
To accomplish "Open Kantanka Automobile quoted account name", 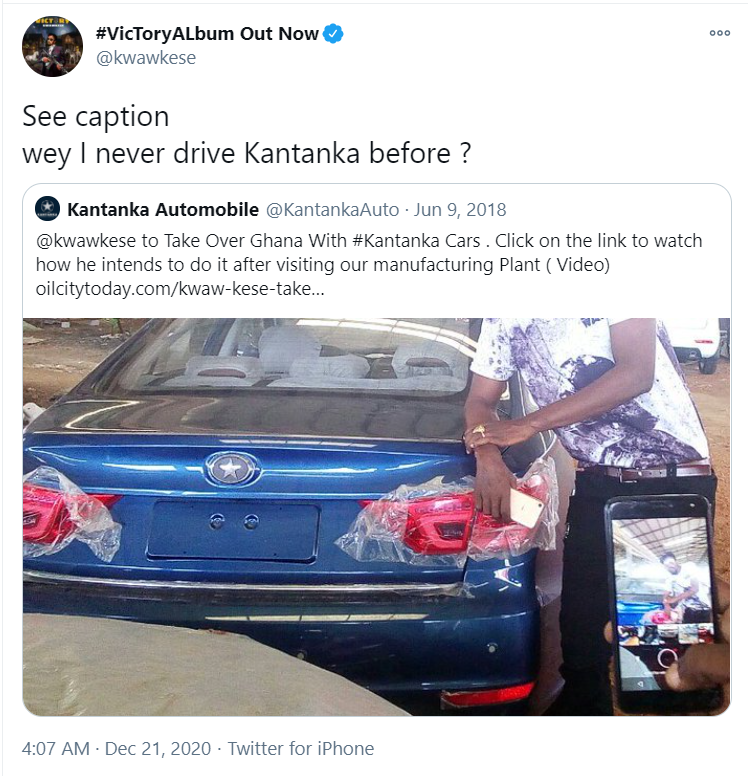I will (x=163, y=209).
